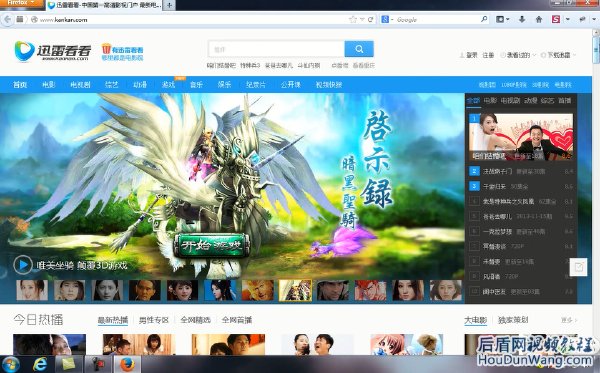Click the green 开始游戏 banner button

pos(212,245)
